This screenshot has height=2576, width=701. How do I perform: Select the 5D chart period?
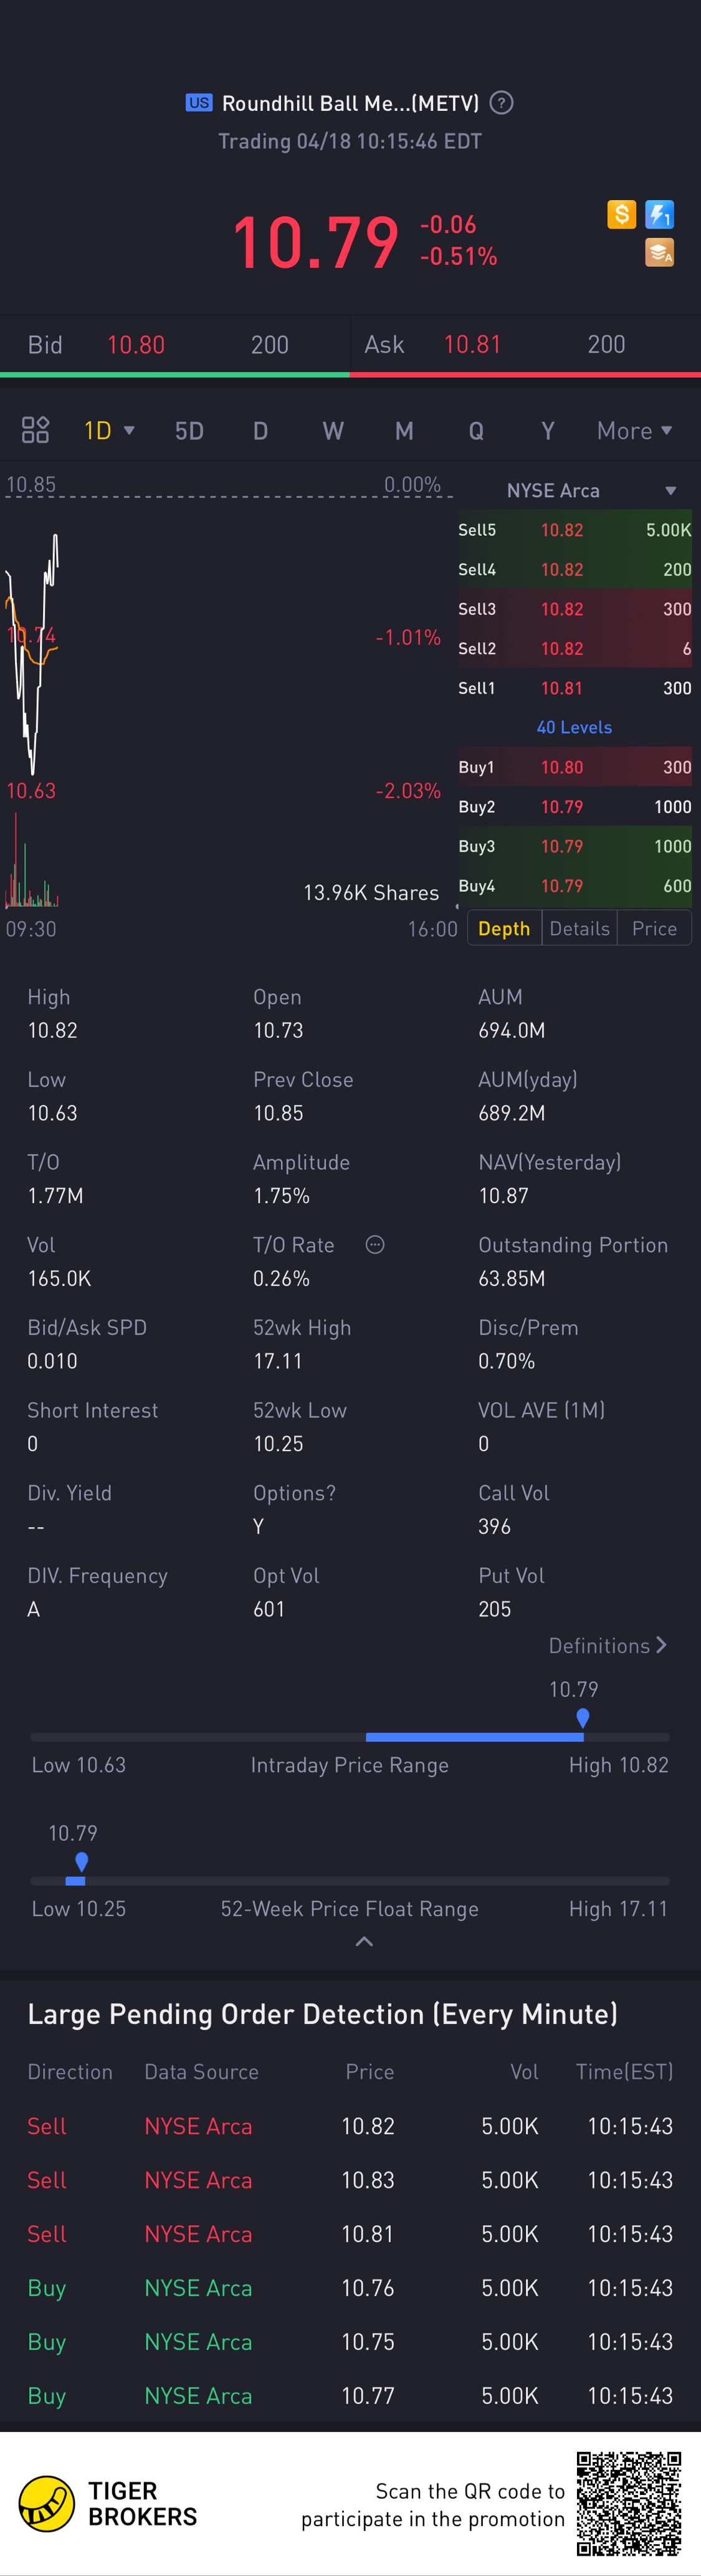point(189,431)
